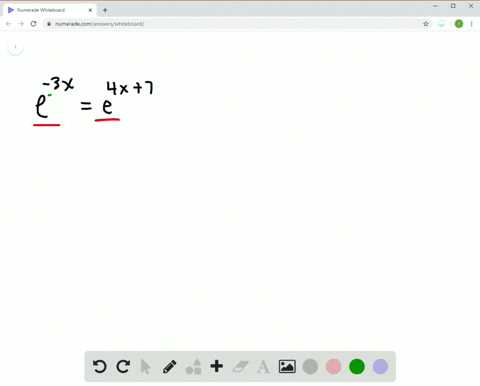Click the undo arrow in whiteboard toolbar

point(99,367)
